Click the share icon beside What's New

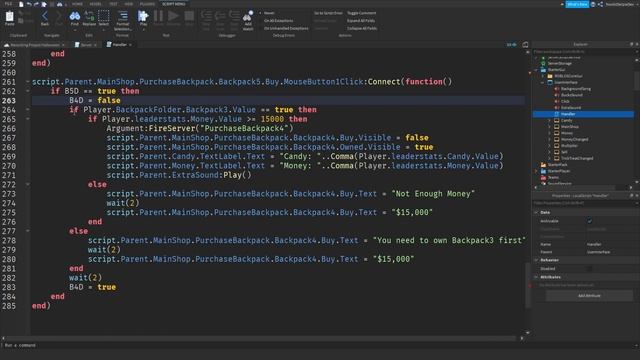(x=600, y=4)
